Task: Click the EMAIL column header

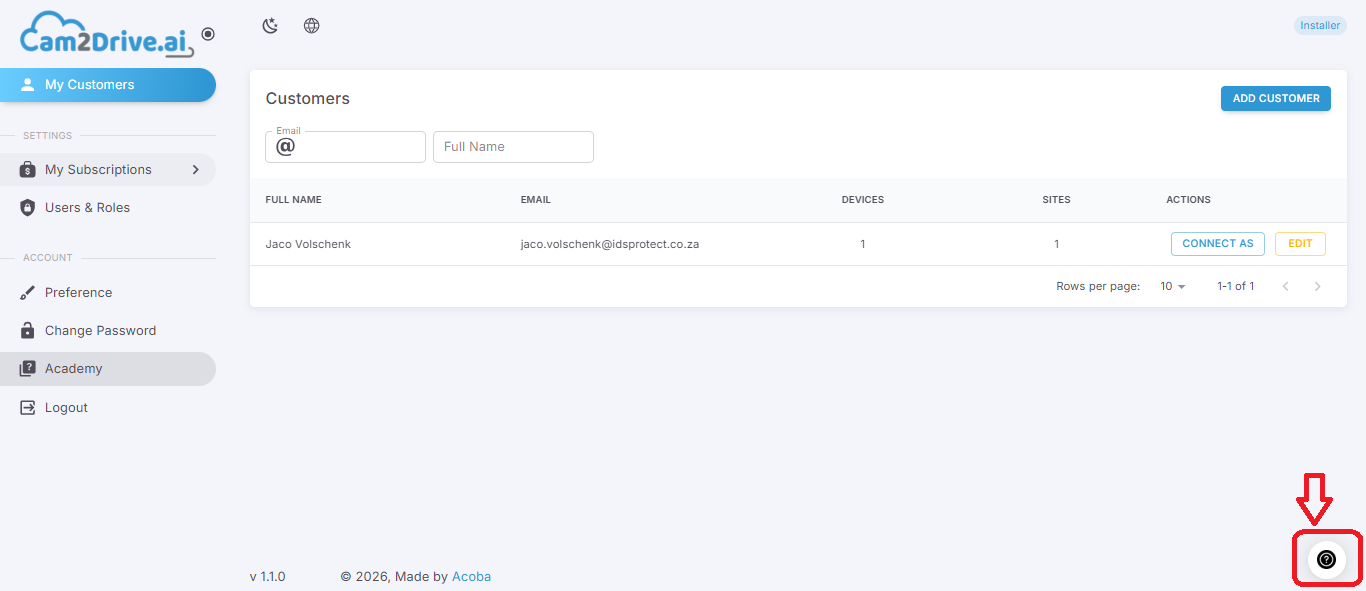Action: (536, 200)
